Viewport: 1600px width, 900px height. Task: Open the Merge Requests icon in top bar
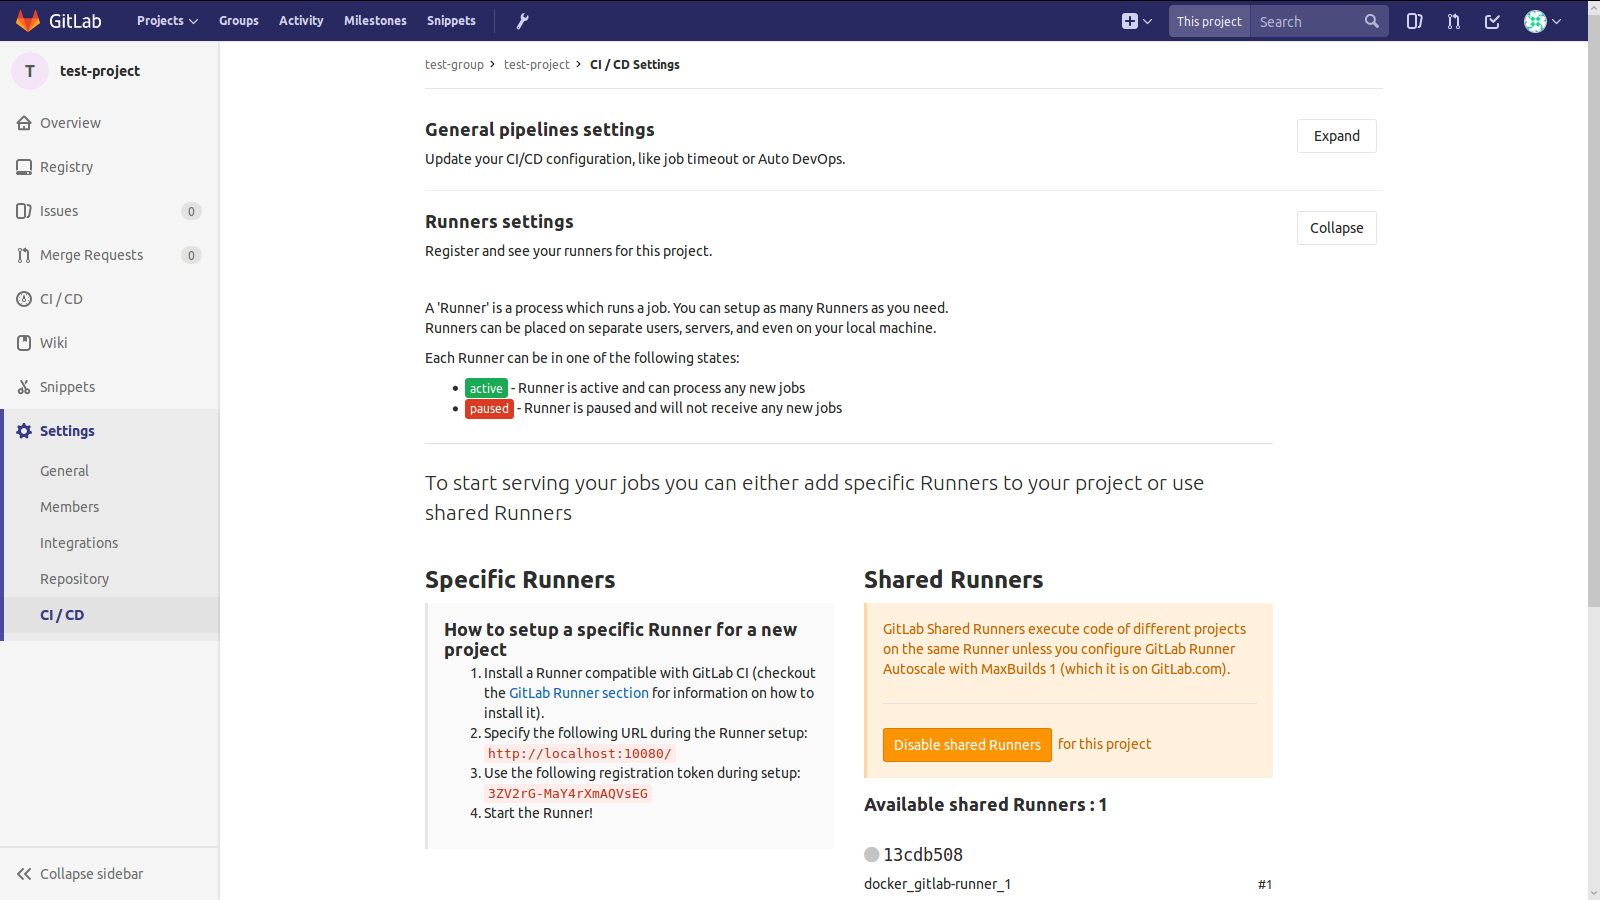1453,20
